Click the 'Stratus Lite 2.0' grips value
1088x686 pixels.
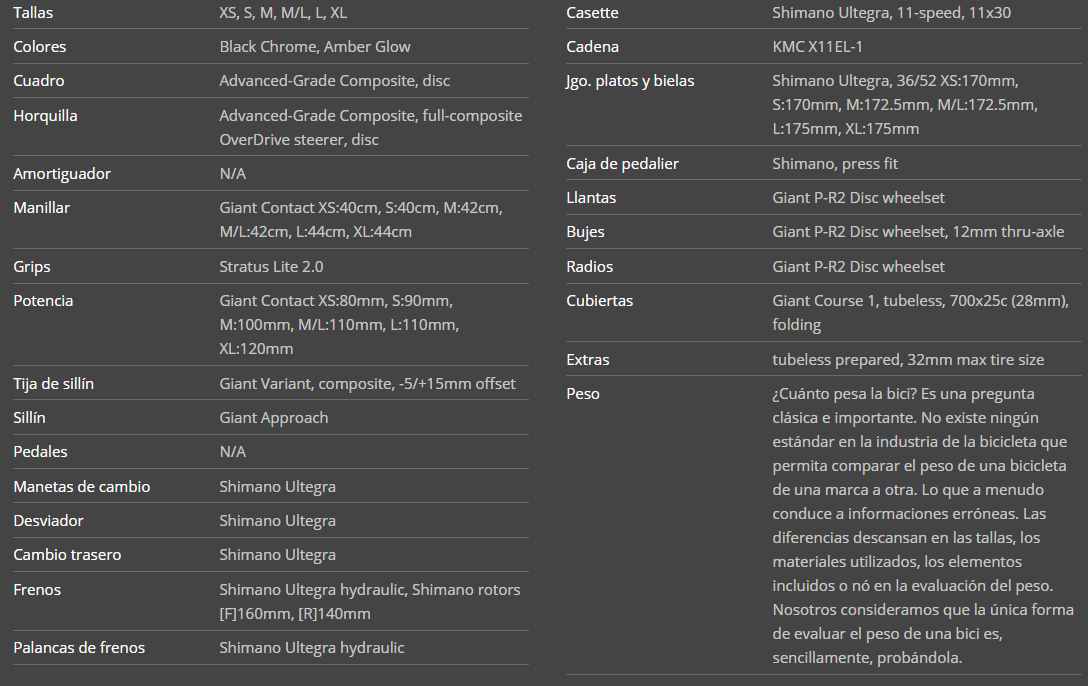(271, 267)
